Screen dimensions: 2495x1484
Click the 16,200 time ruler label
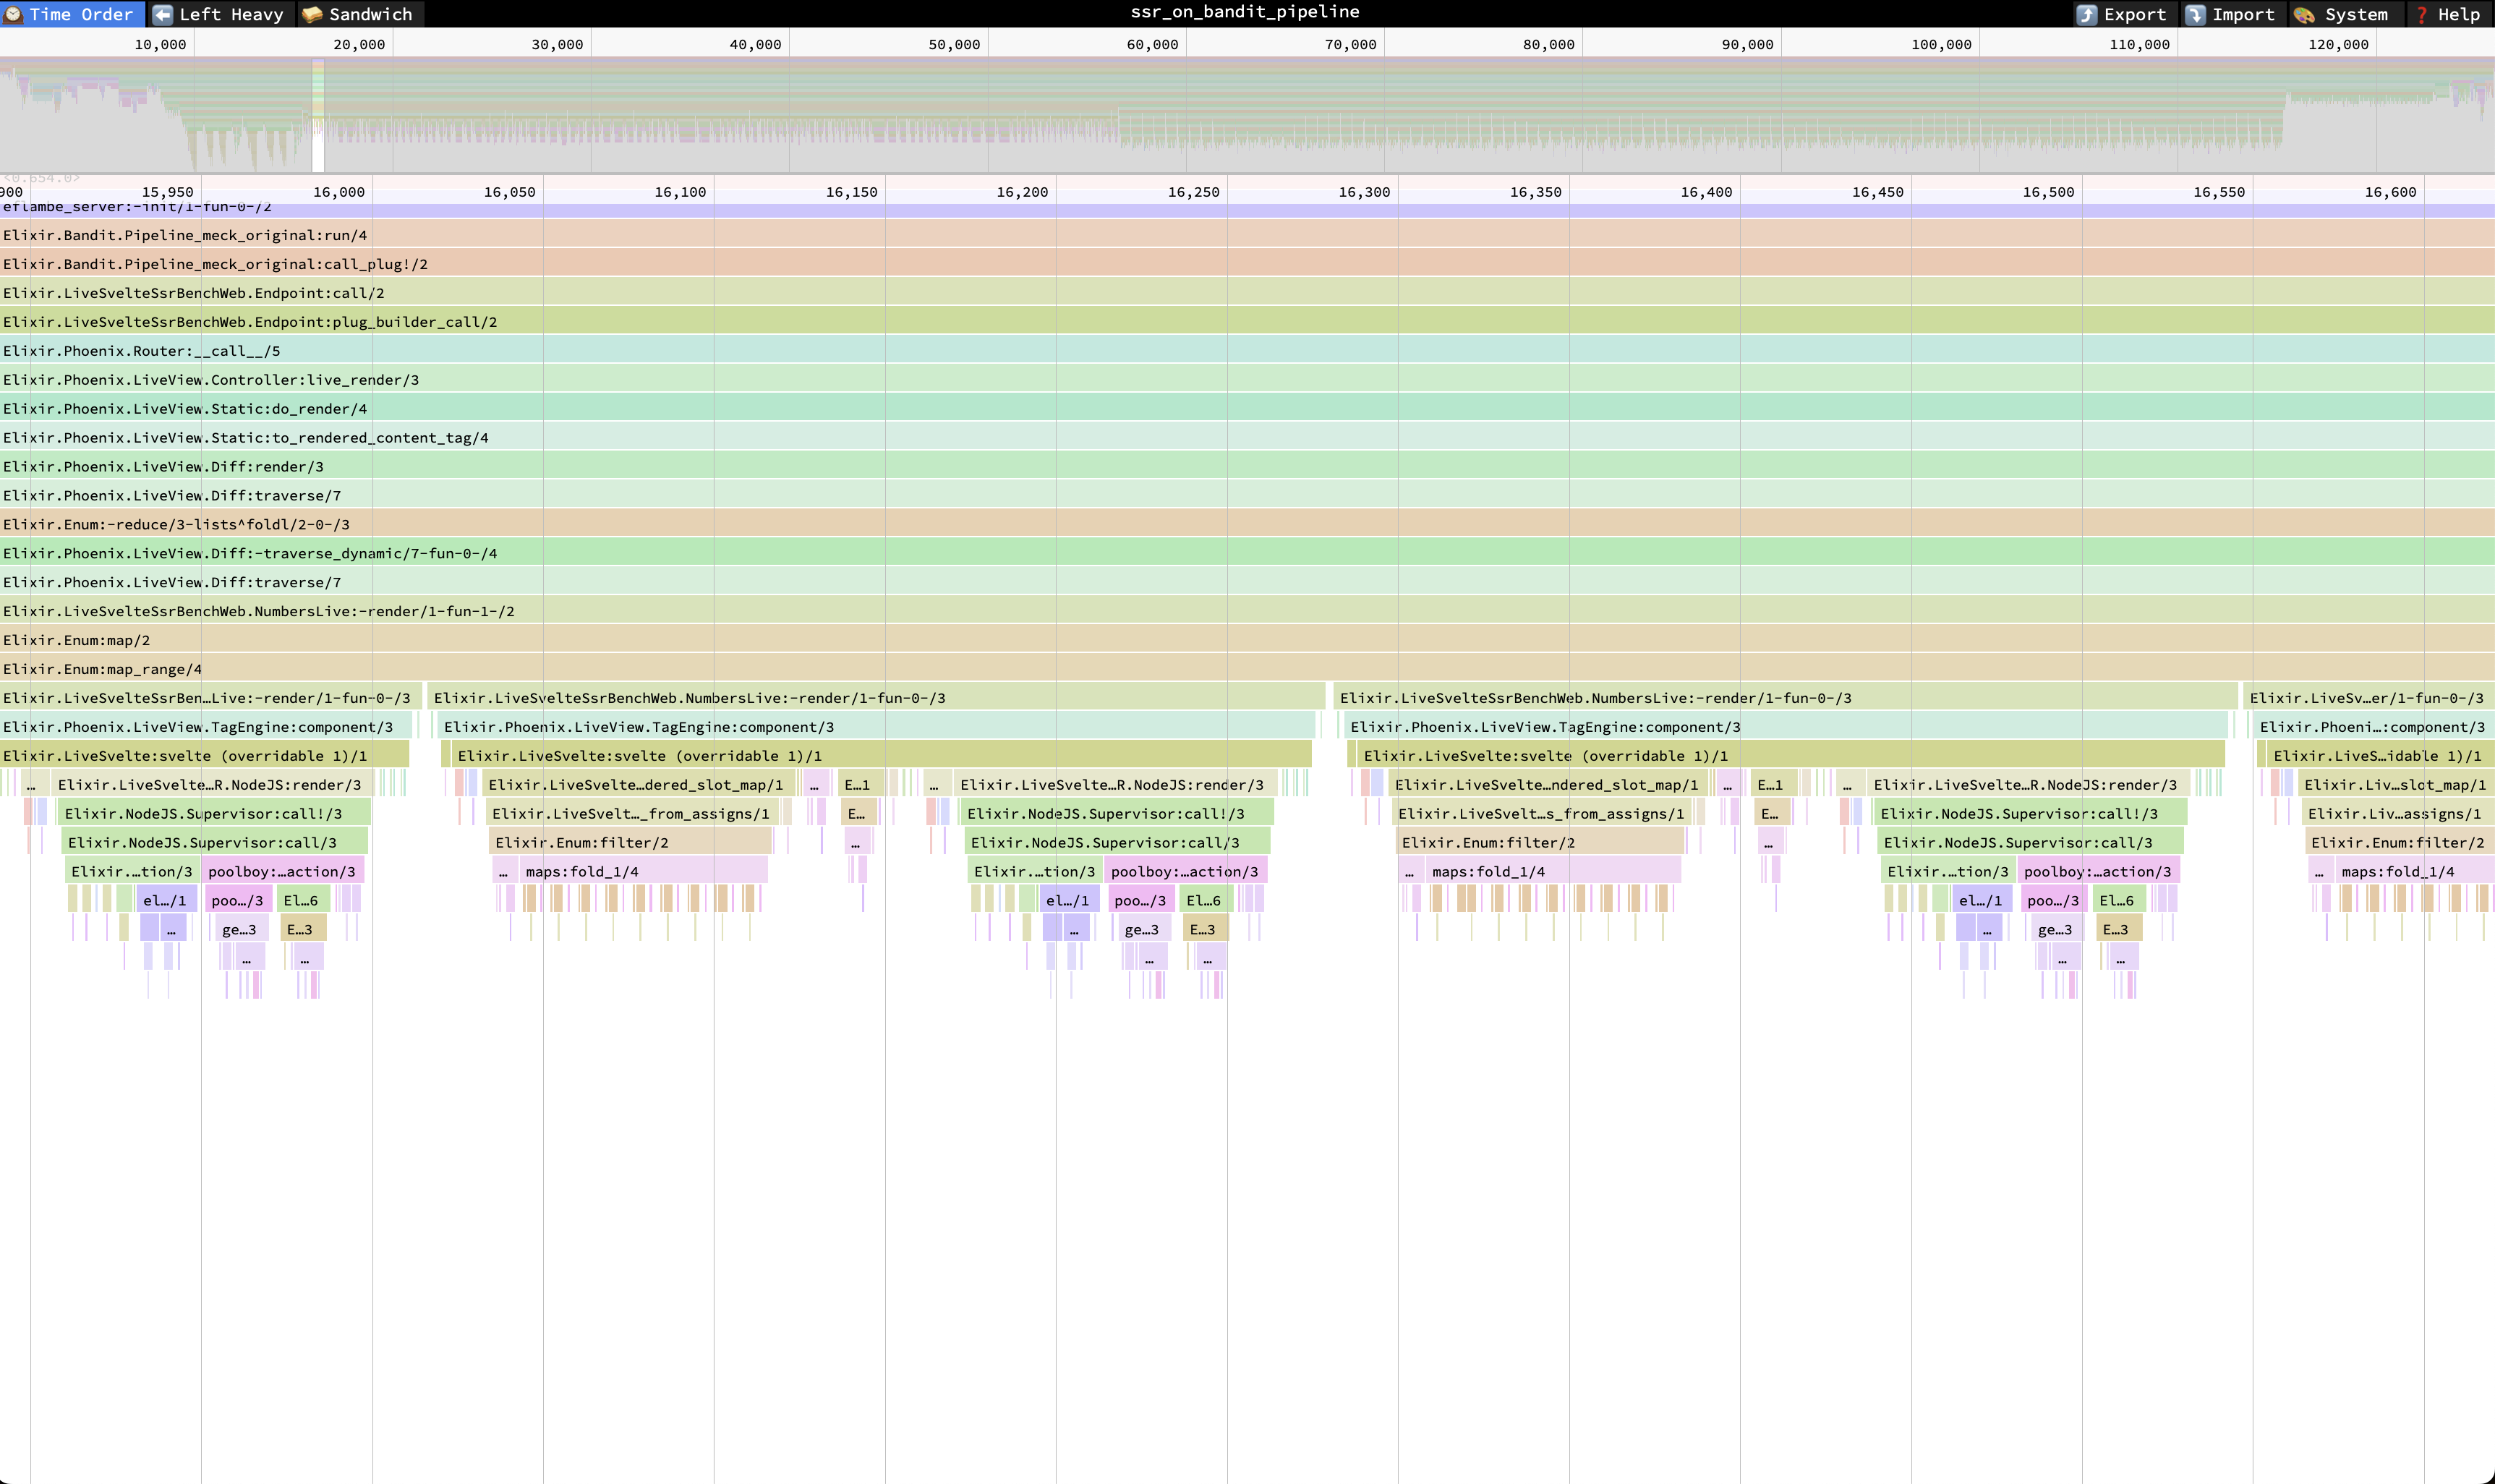(x=1023, y=192)
